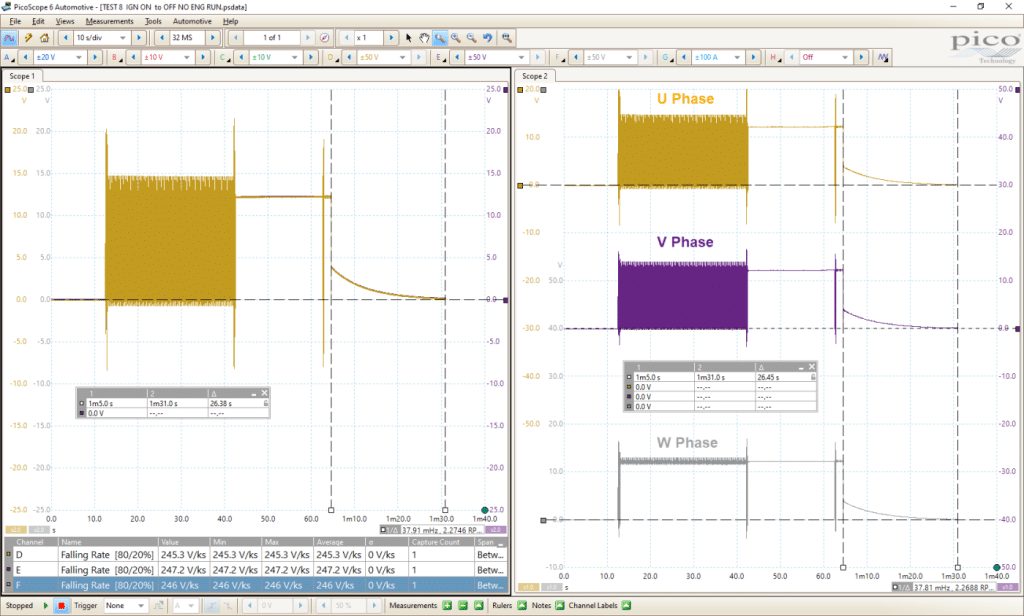Close the ruler legend in Scope 1
1024x616 pixels.
coord(264,393)
